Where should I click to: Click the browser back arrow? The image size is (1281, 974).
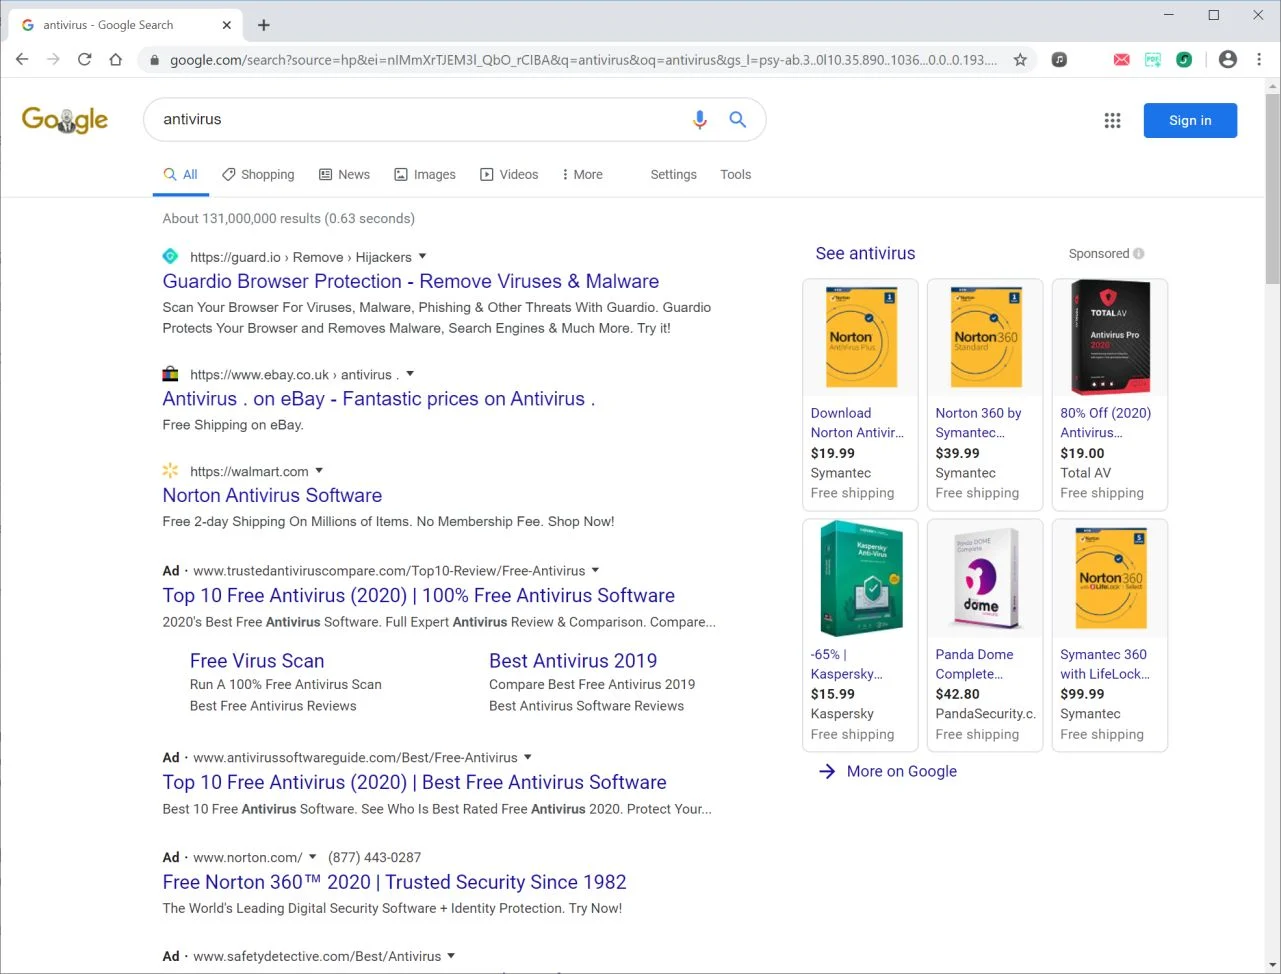tap(22, 60)
